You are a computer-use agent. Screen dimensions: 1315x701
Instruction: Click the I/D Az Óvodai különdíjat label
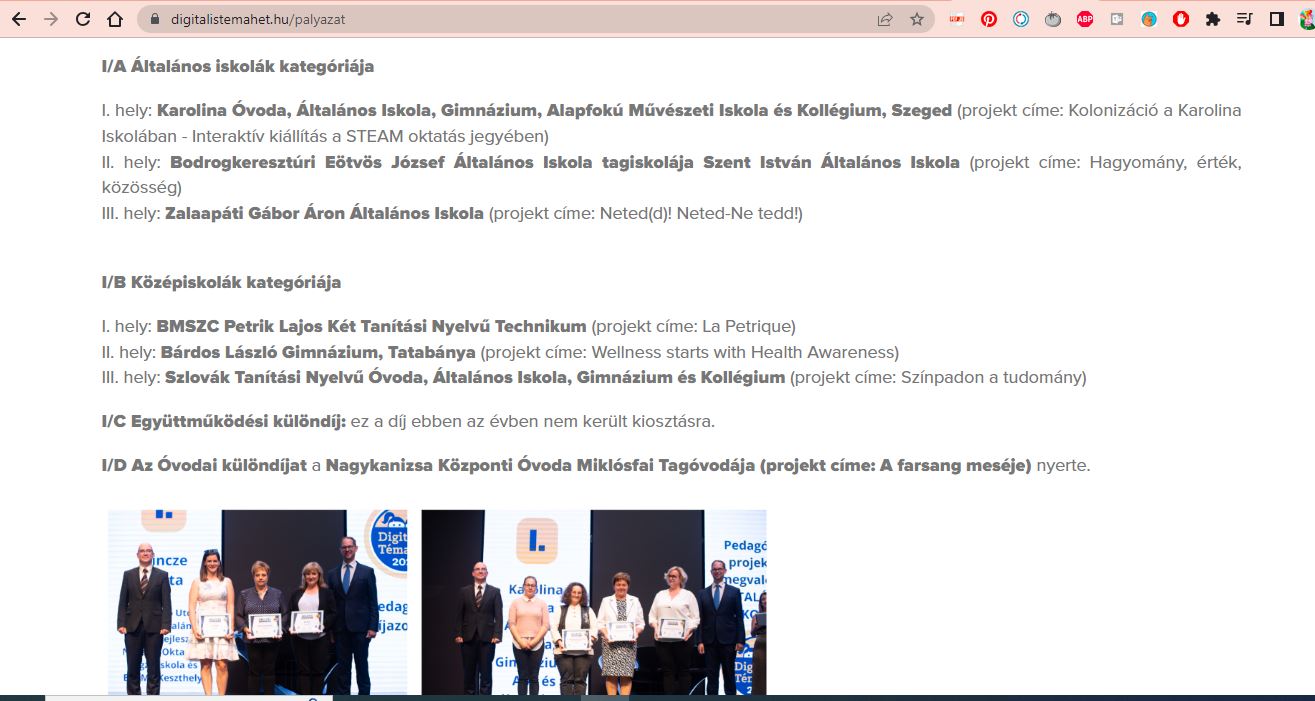[x=204, y=465]
